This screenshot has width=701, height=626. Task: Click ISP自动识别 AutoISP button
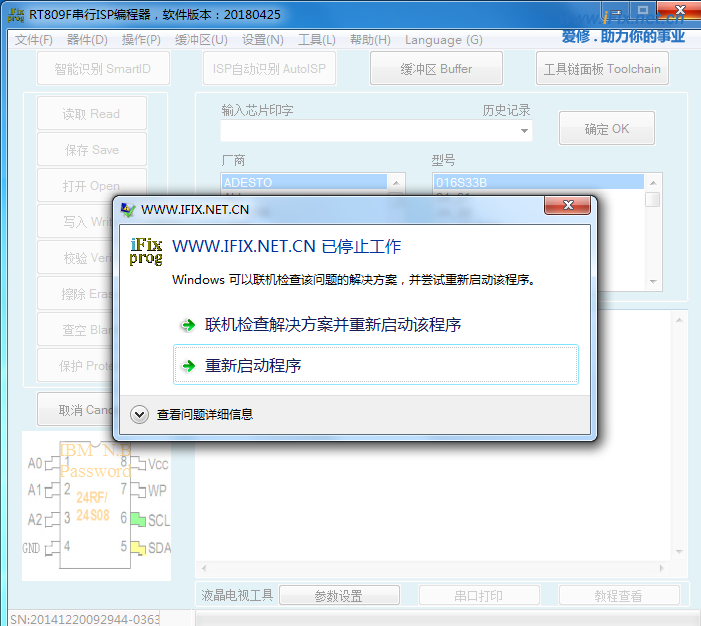[x=269, y=68]
